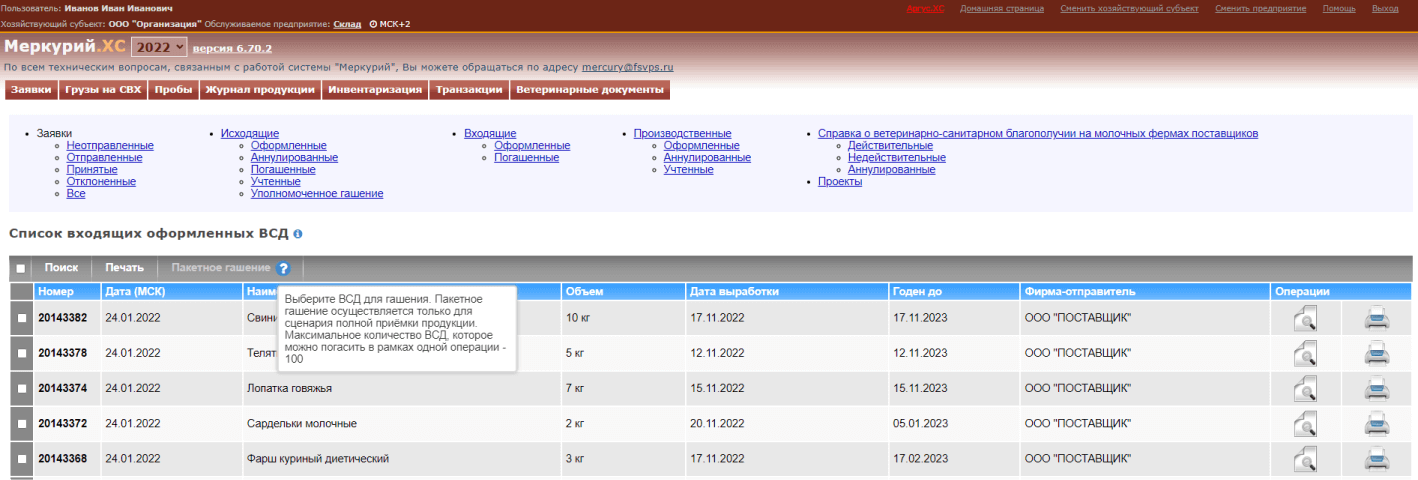Open the view icon for VSD 20143378
1418x480 pixels.
(1304, 354)
